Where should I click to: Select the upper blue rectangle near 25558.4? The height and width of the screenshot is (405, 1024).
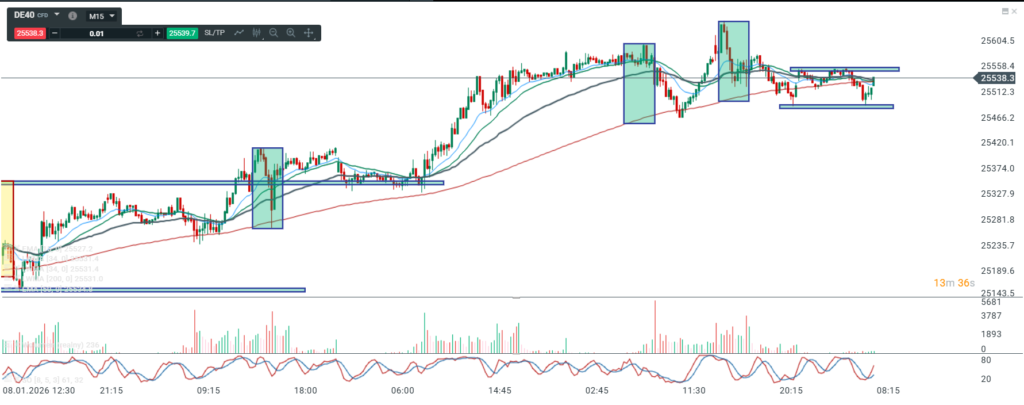(x=844, y=69)
